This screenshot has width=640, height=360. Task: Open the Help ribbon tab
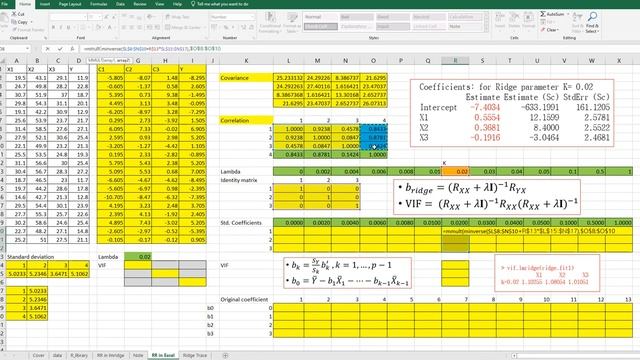point(177,4)
